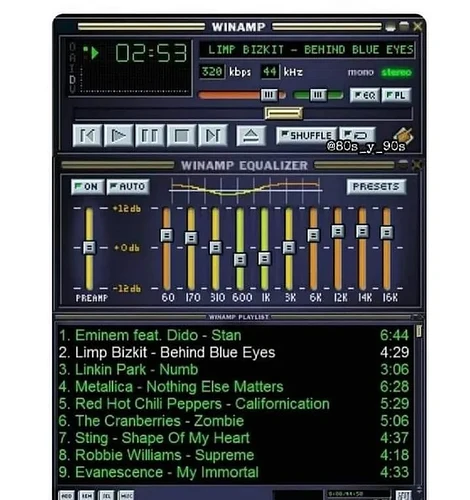Viewport: 470px width, 500px height.
Task: Select Red Hot Chili Peppers - Californication
Action: pos(234,404)
